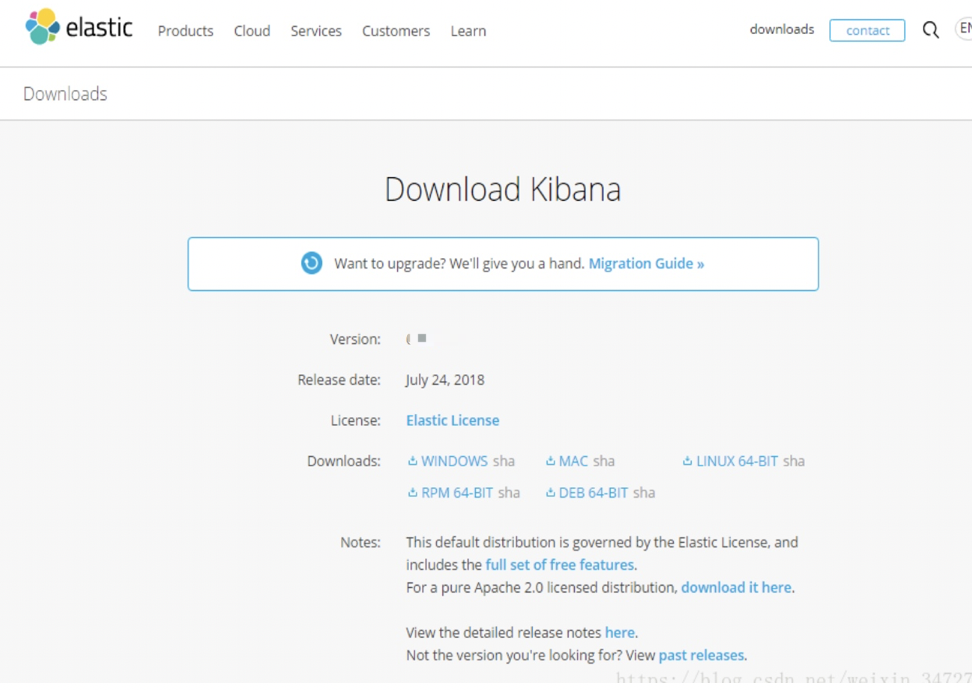Click the elastic logo
Screen dimensions: 972x690
tap(79, 27)
